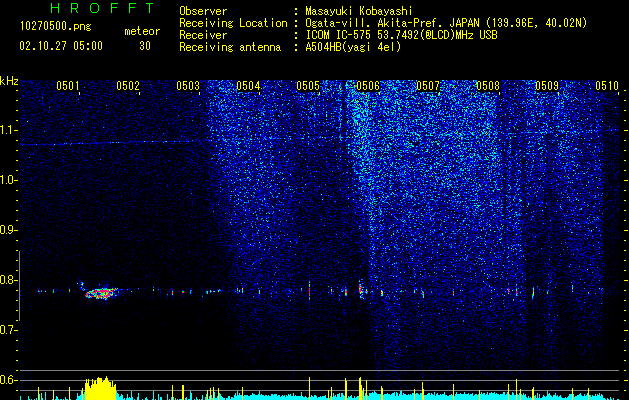
Task: Click the kHz axis unit label
Action: coord(9,81)
